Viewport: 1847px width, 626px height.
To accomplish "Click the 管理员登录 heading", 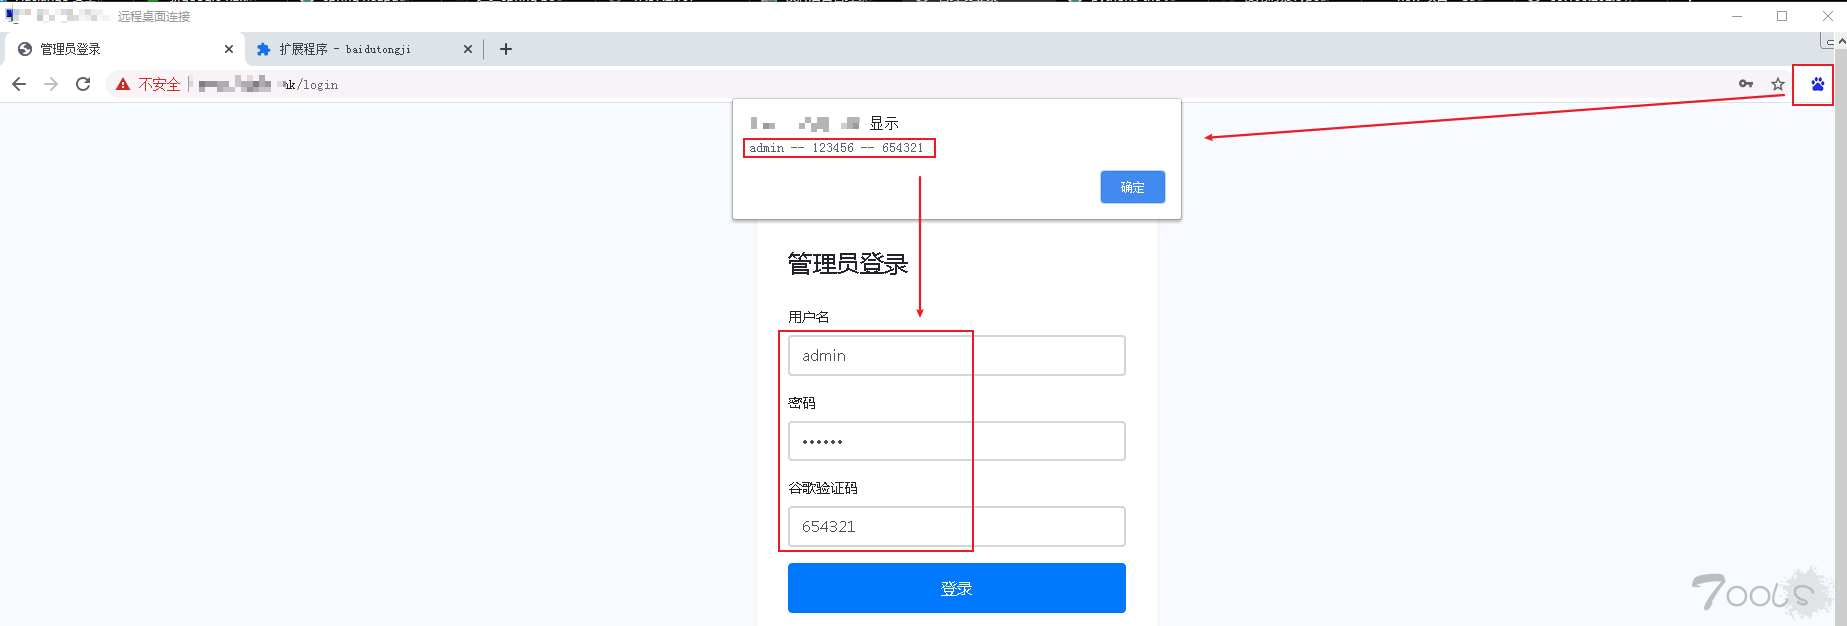I will (x=848, y=264).
